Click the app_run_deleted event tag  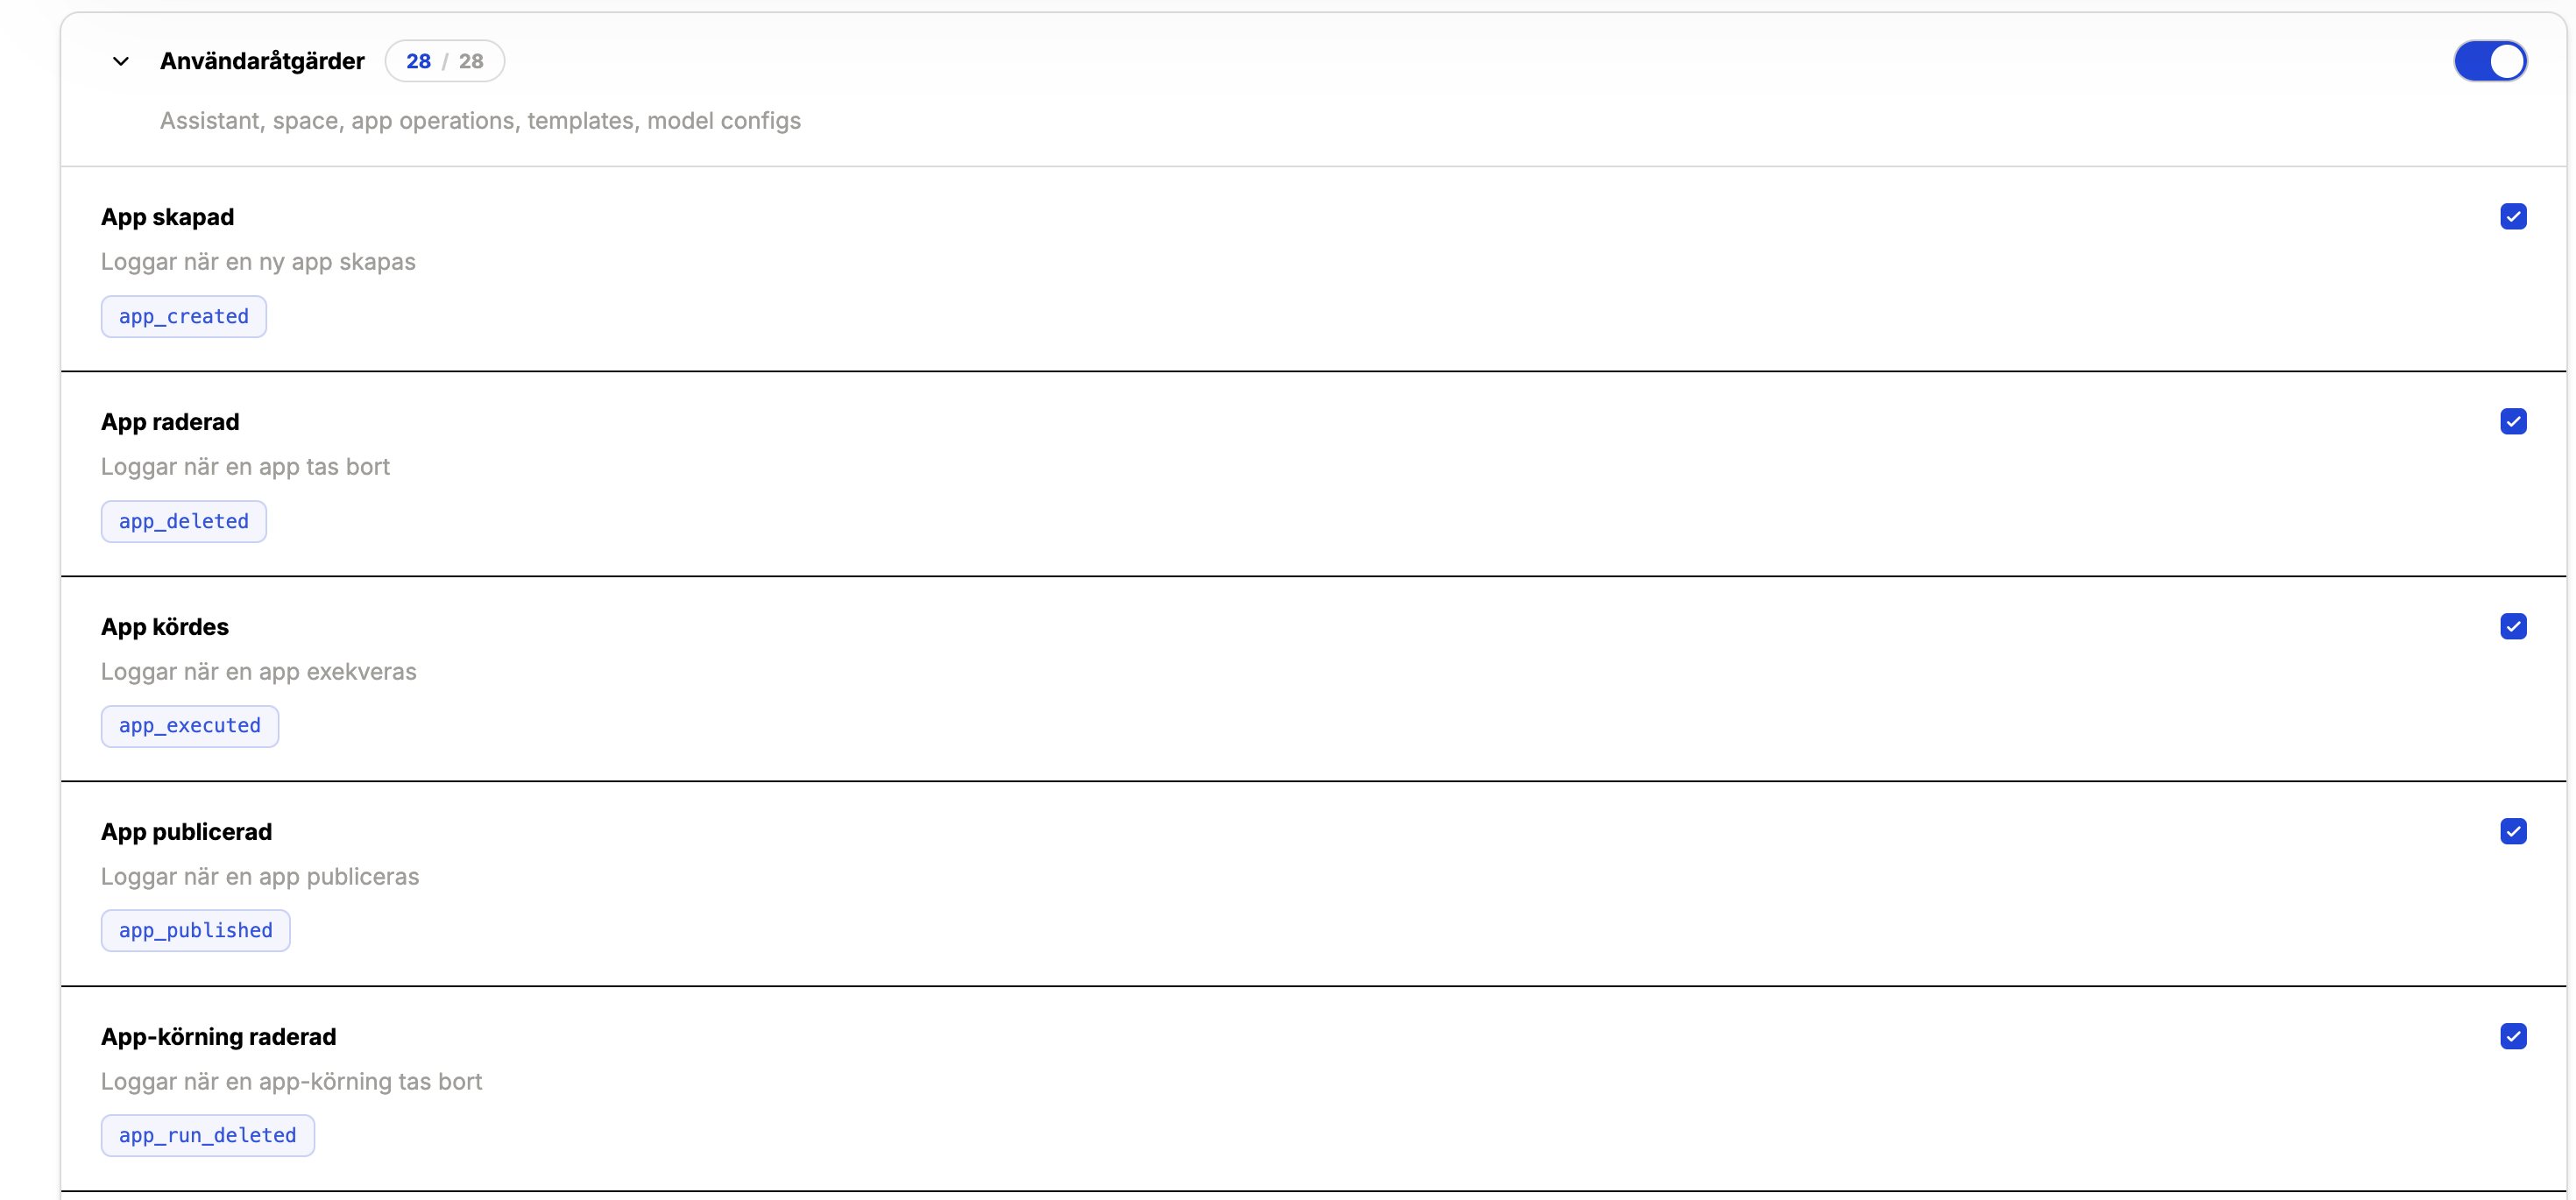tap(208, 1136)
